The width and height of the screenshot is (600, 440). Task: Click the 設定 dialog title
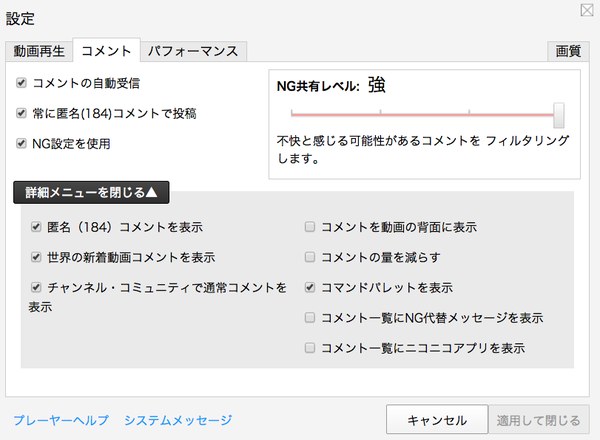pos(20,18)
